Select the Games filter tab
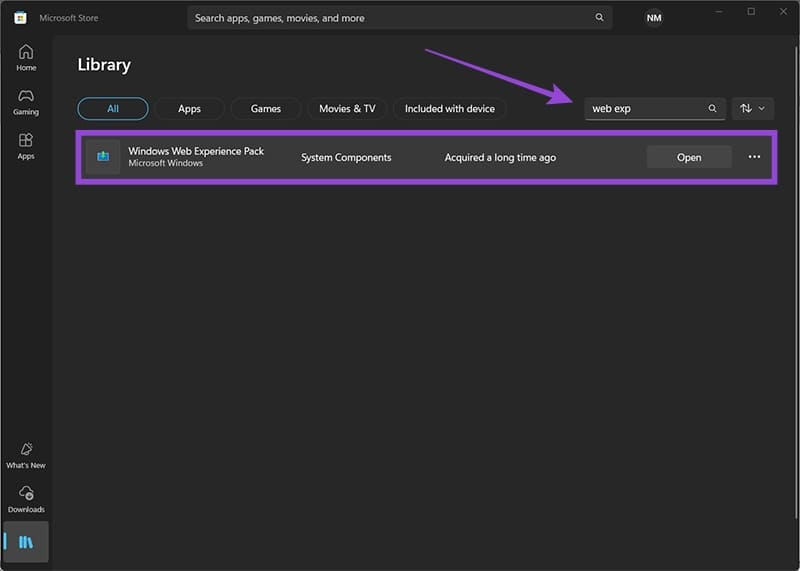Image resolution: width=800 pixels, height=571 pixels. [x=266, y=108]
